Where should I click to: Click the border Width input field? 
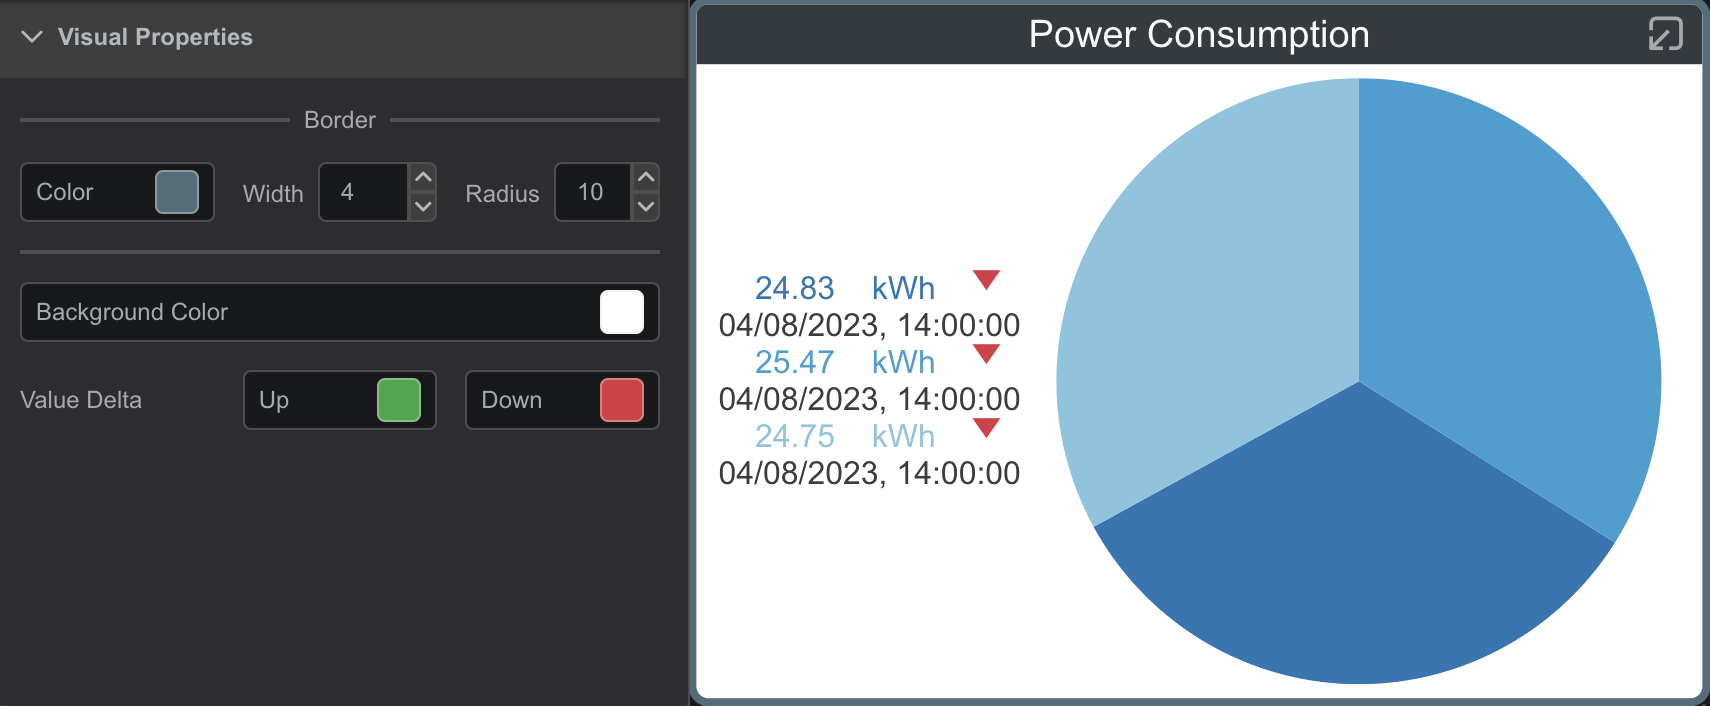pyautogui.click(x=363, y=192)
